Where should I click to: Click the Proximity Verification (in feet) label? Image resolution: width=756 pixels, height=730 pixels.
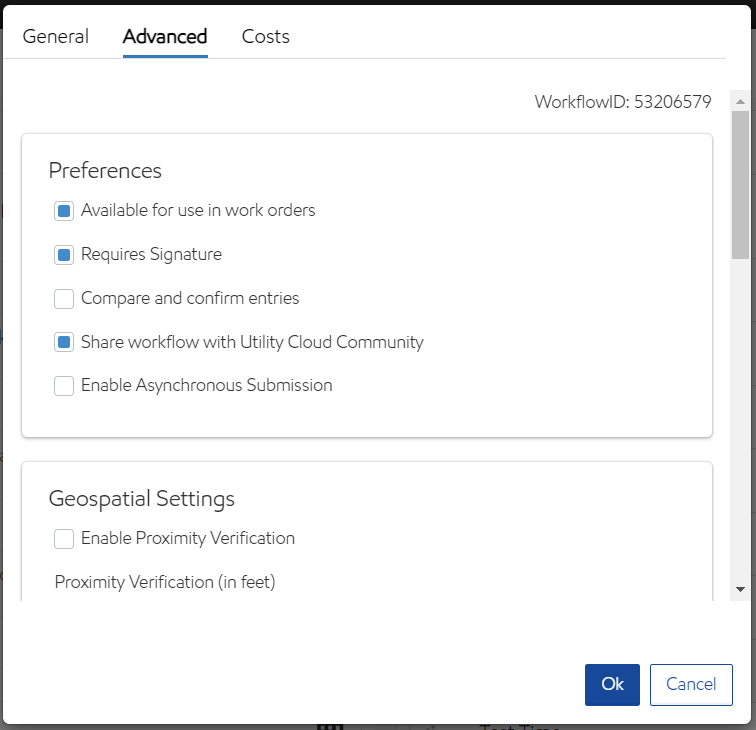[165, 582]
